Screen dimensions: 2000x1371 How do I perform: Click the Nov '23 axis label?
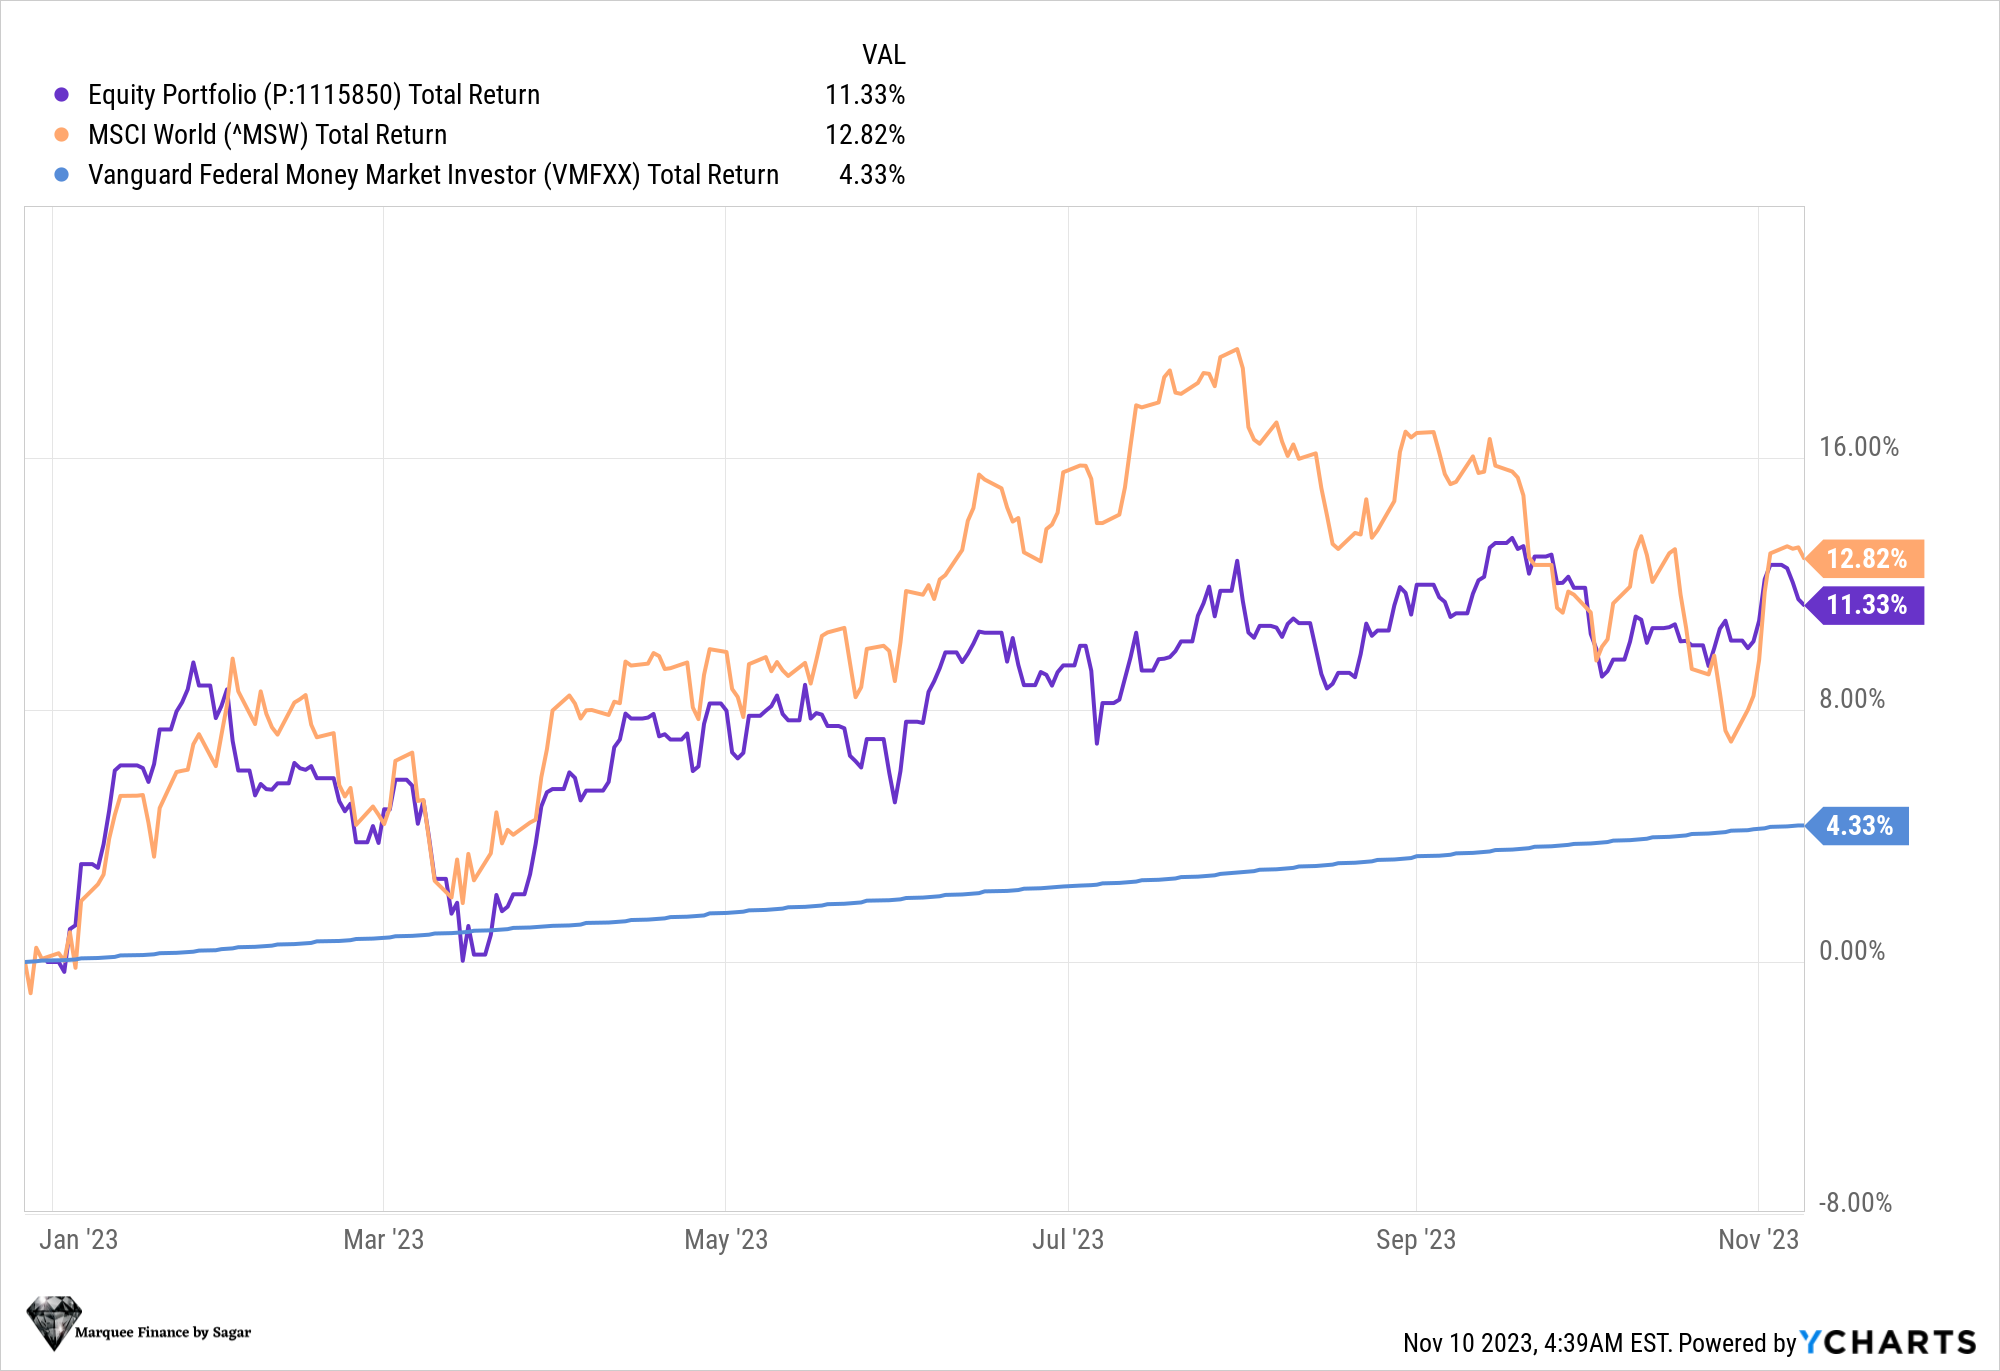point(1757,1240)
